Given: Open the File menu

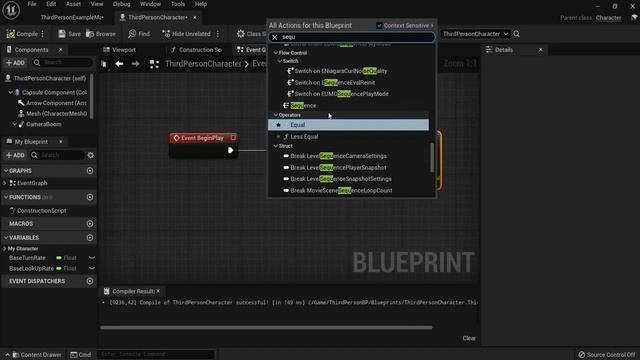Looking at the screenshot, I should (32, 4).
